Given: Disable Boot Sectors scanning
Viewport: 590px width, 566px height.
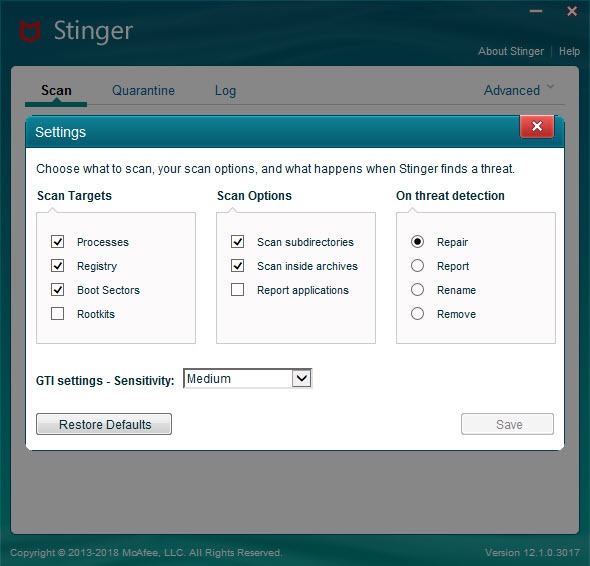Looking at the screenshot, I should pyautogui.click(x=58, y=290).
